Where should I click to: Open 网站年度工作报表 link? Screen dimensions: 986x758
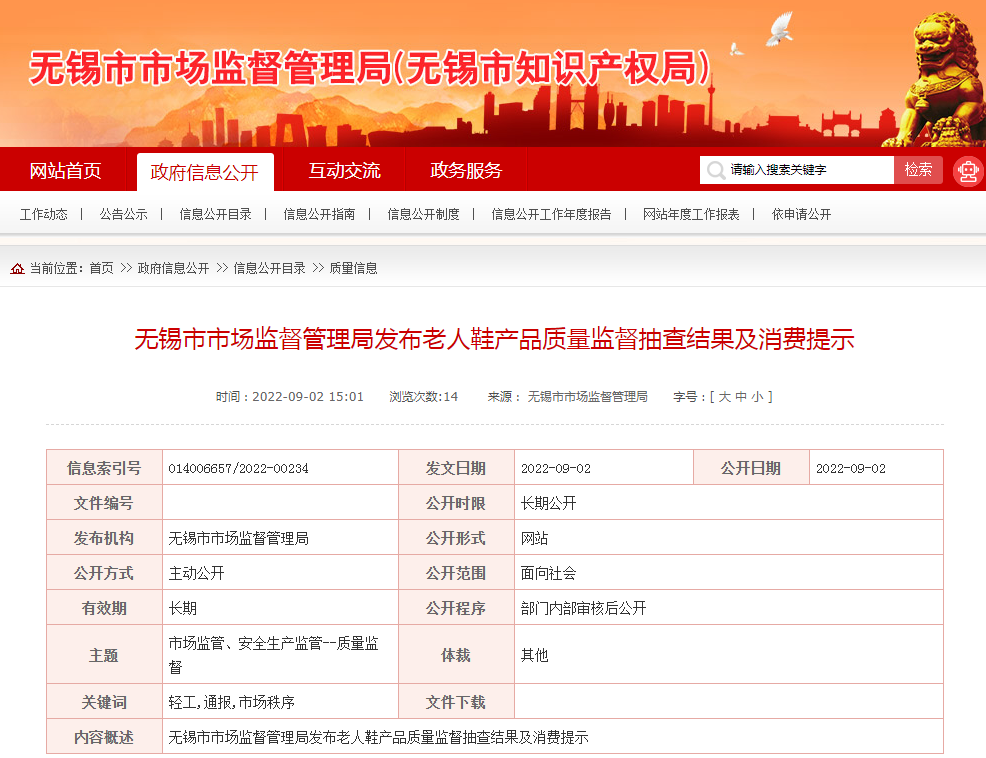(691, 214)
